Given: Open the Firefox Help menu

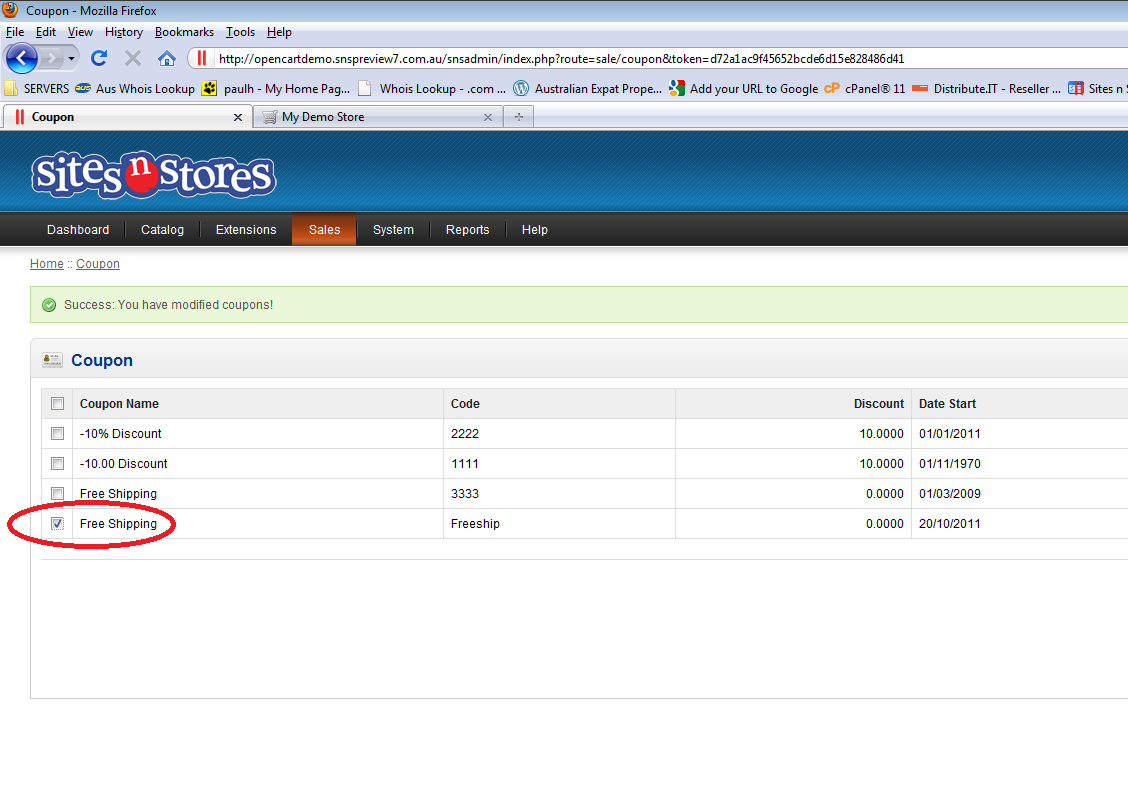Looking at the screenshot, I should point(279,32).
